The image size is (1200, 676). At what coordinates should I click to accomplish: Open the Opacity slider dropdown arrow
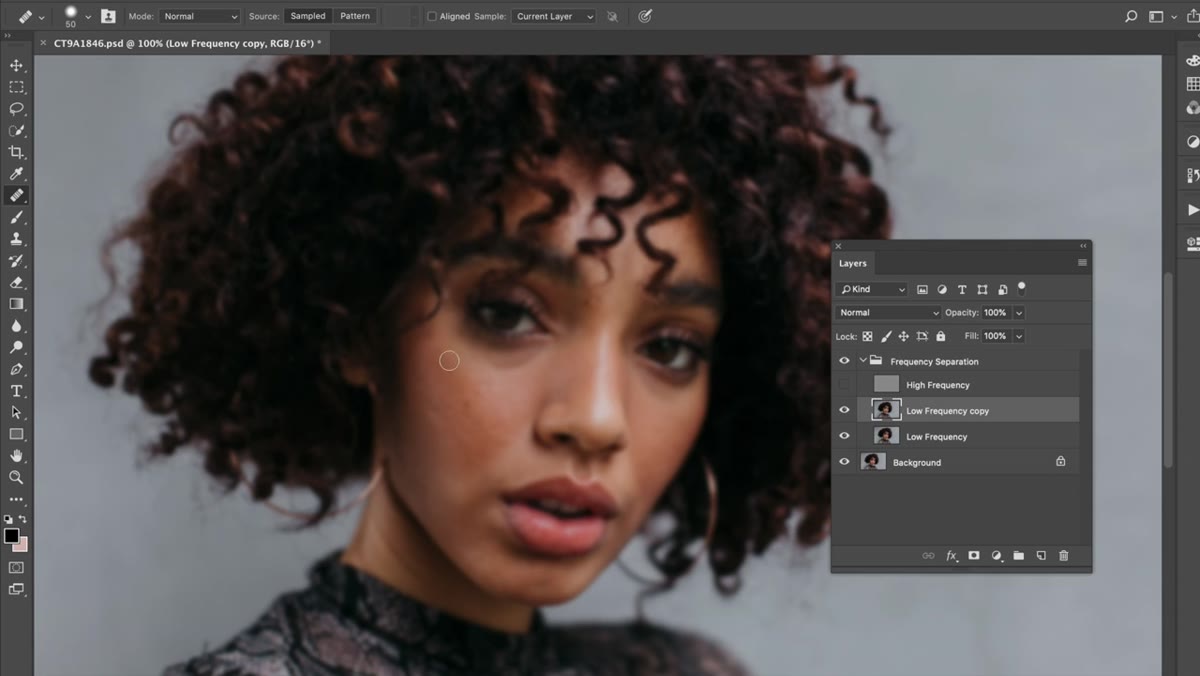click(1019, 313)
